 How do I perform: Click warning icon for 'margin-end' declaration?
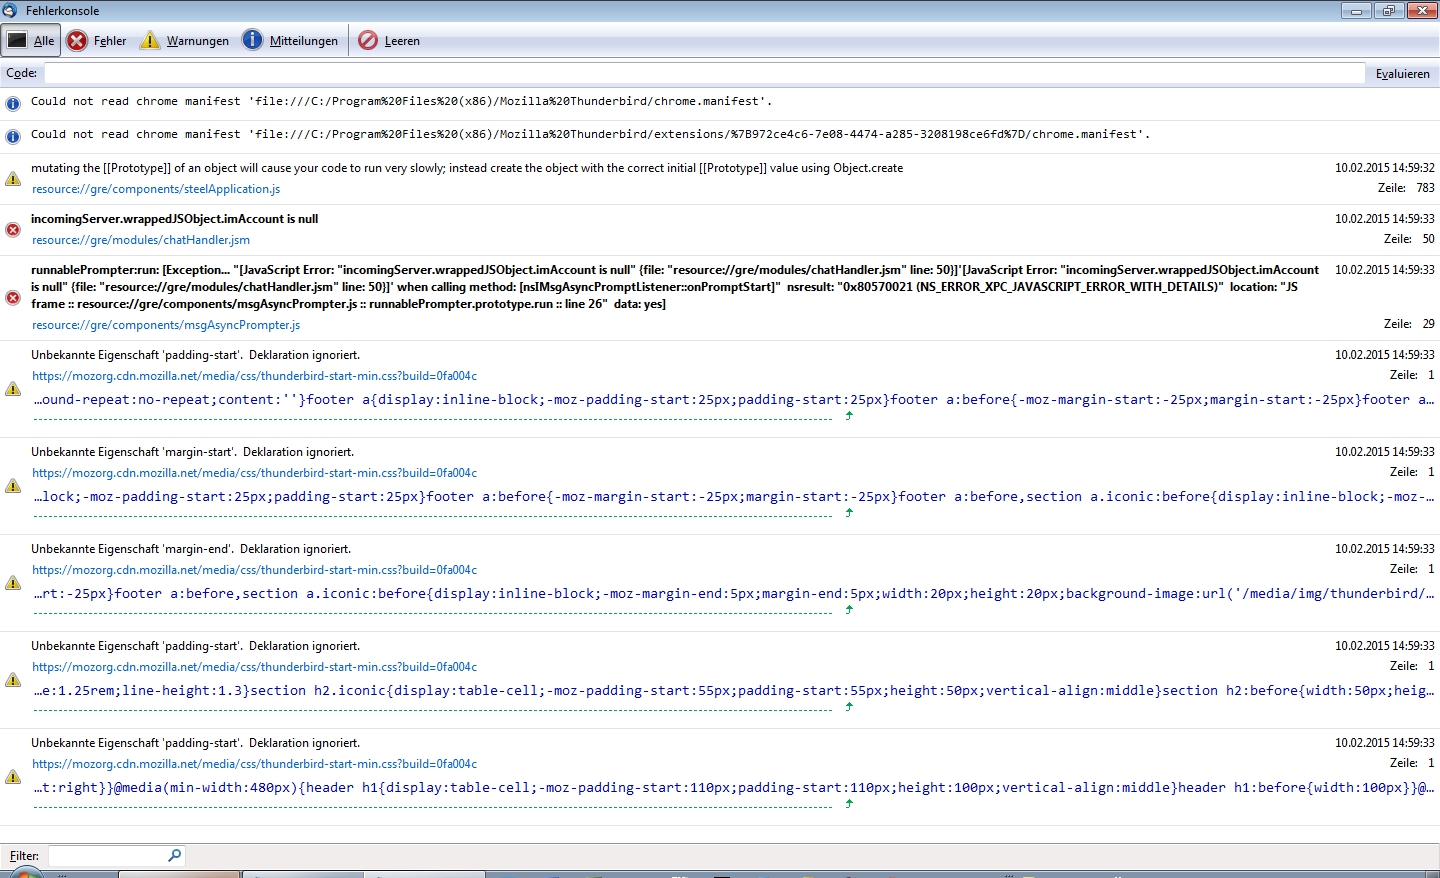pyautogui.click(x=13, y=583)
